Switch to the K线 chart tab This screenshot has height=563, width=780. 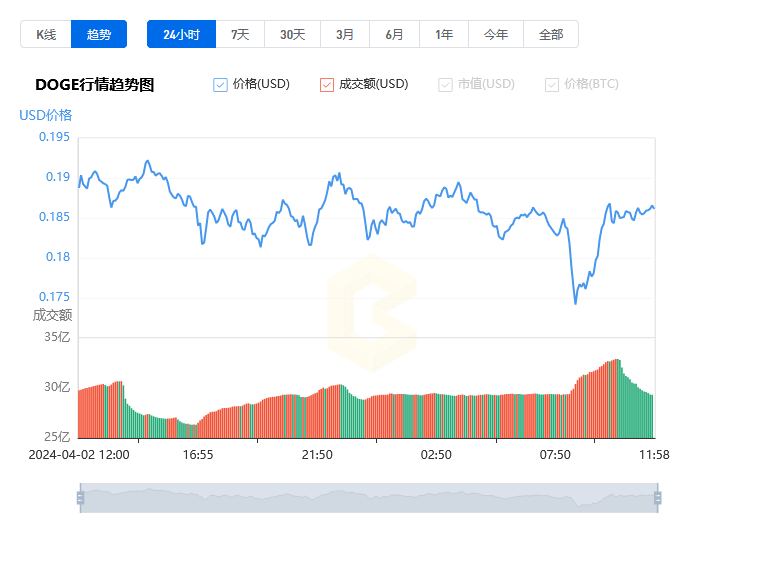pyautogui.click(x=46, y=34)
